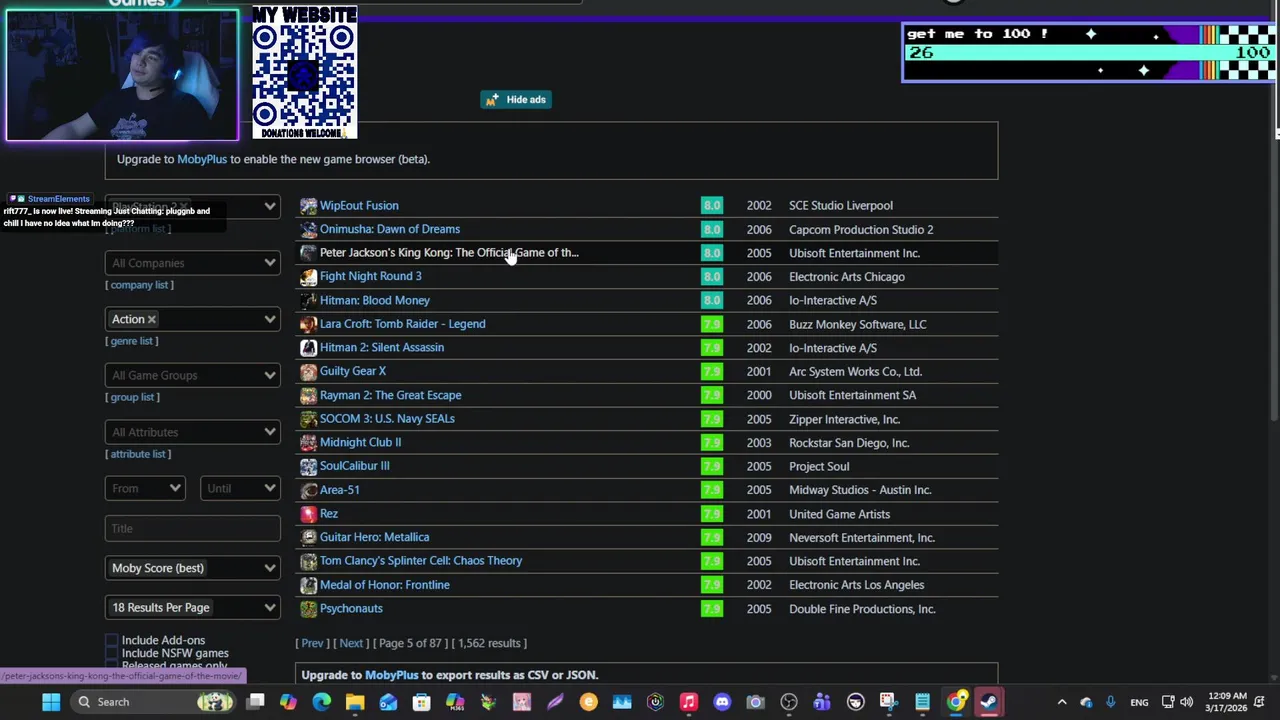This screenshot has height=720, width=1280.
Task: Click the ENG language indicator
Action: pos(1139,702)
